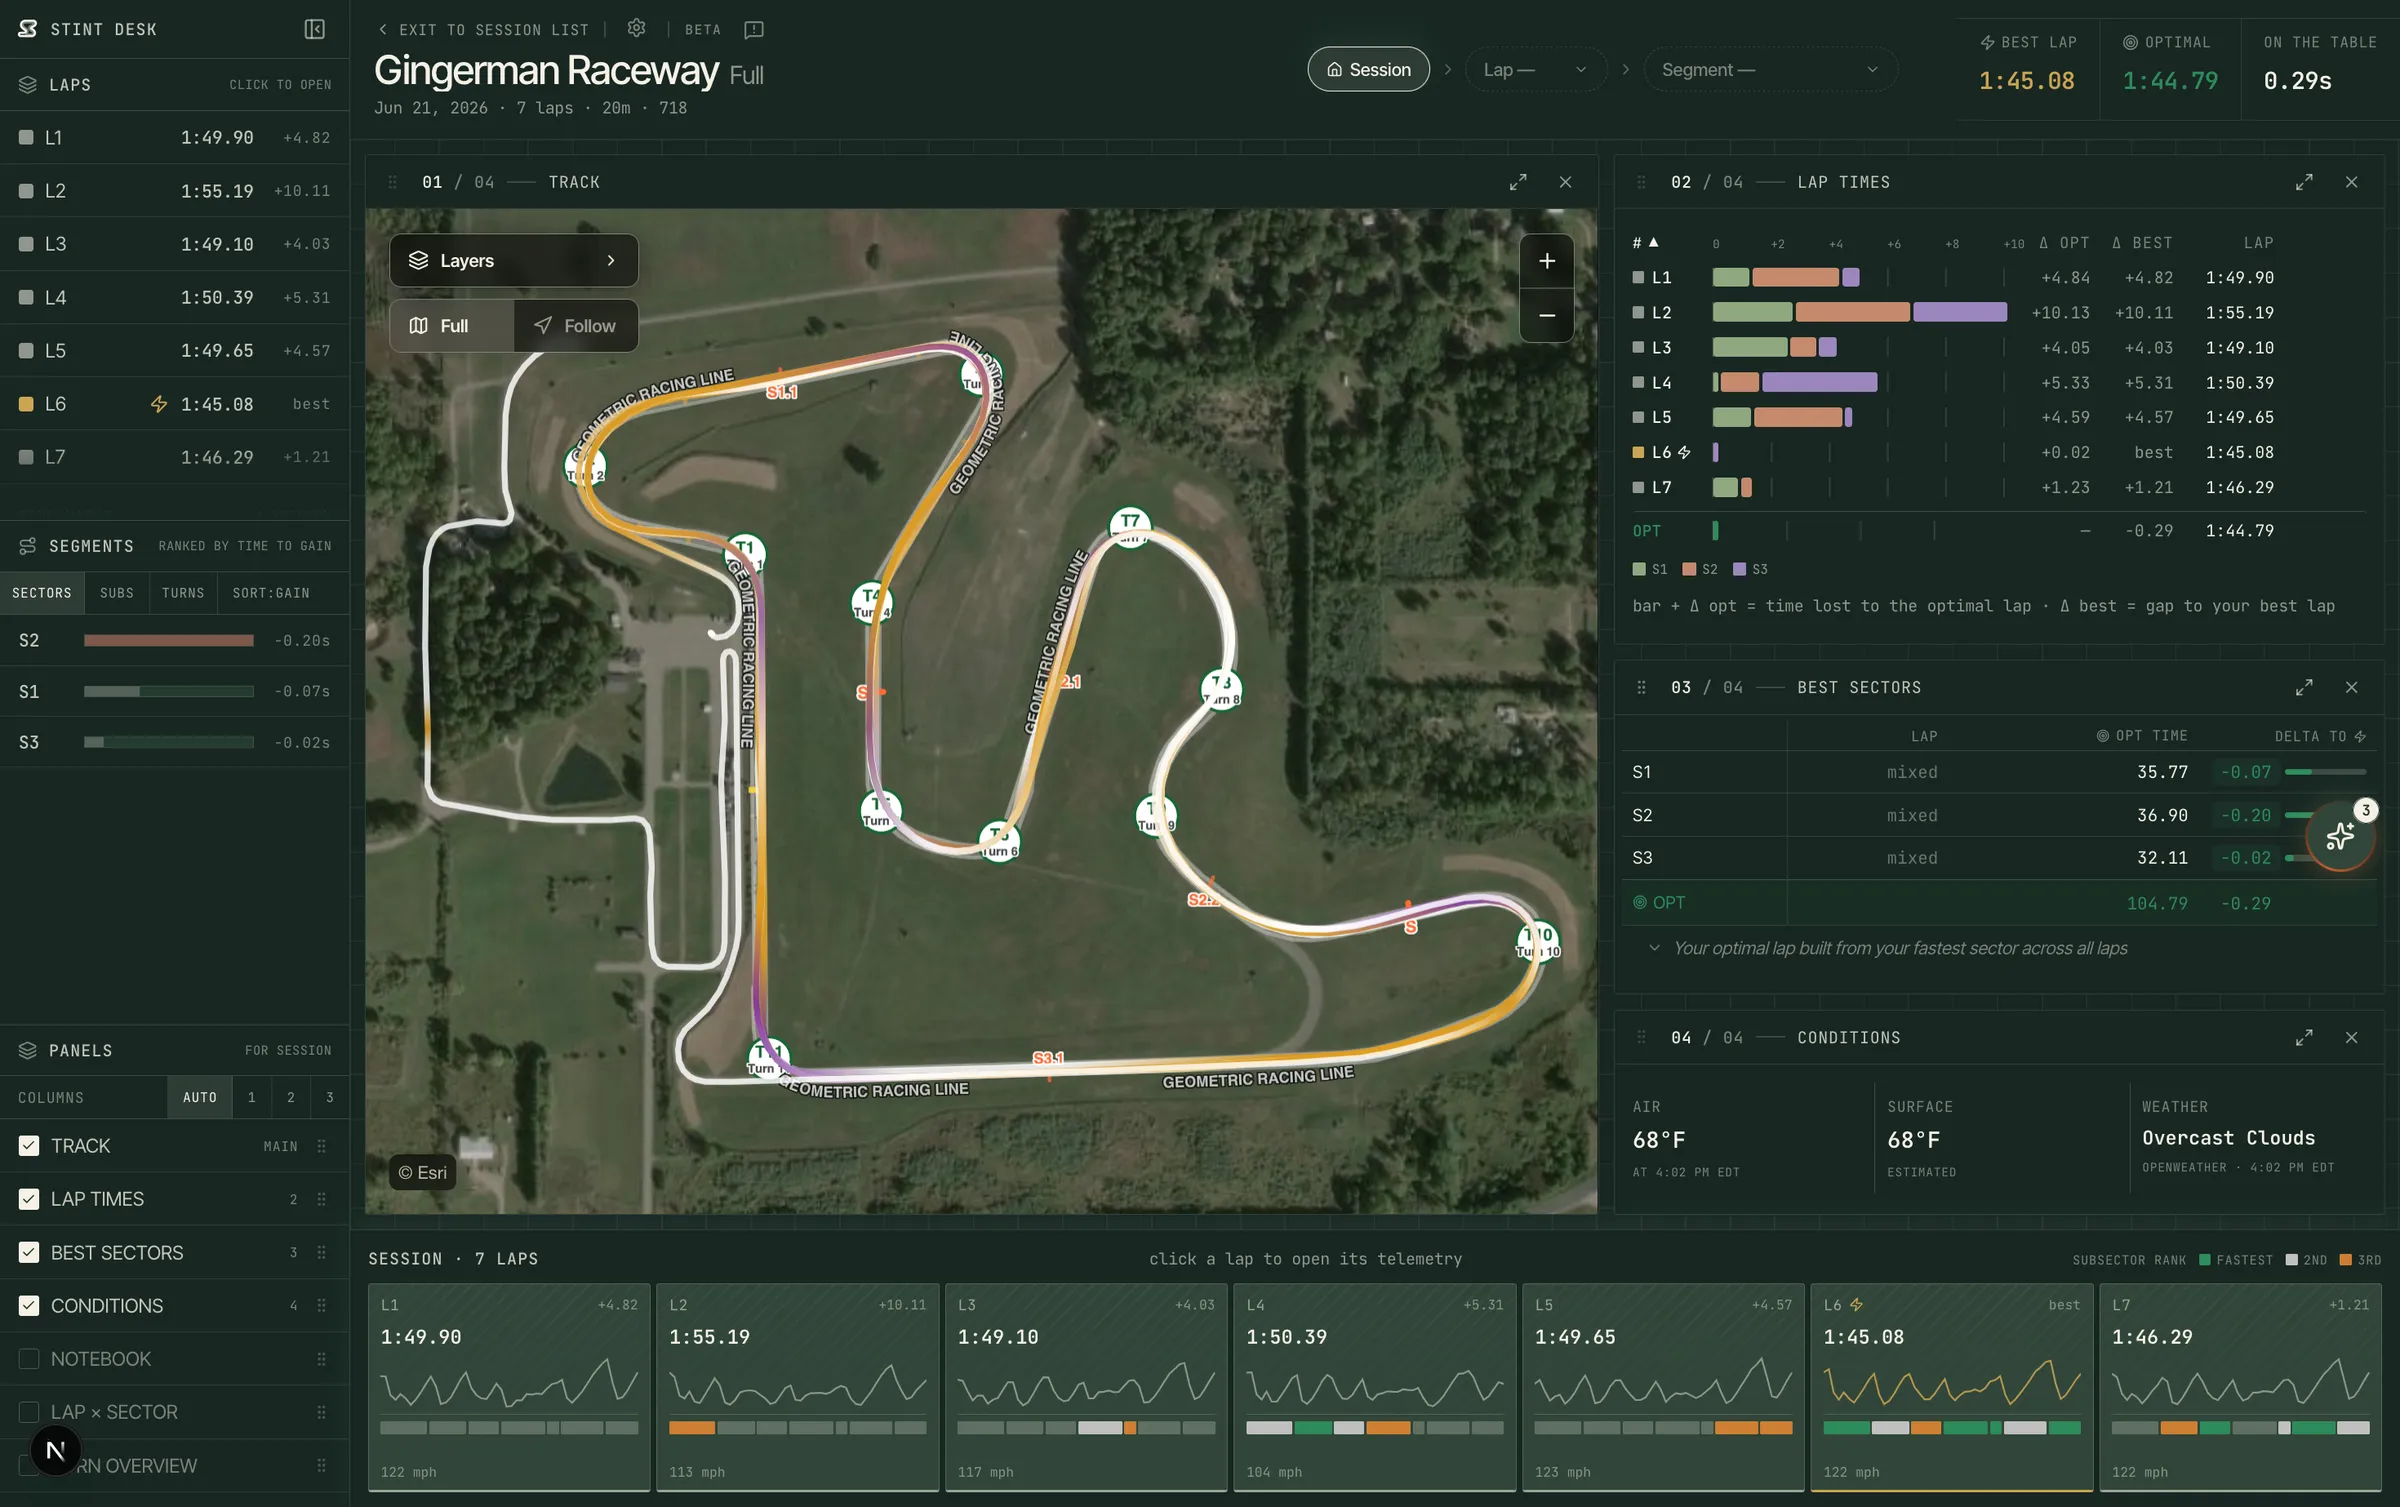
Task: Zoom in on the track map
Action: [1547, 261]
